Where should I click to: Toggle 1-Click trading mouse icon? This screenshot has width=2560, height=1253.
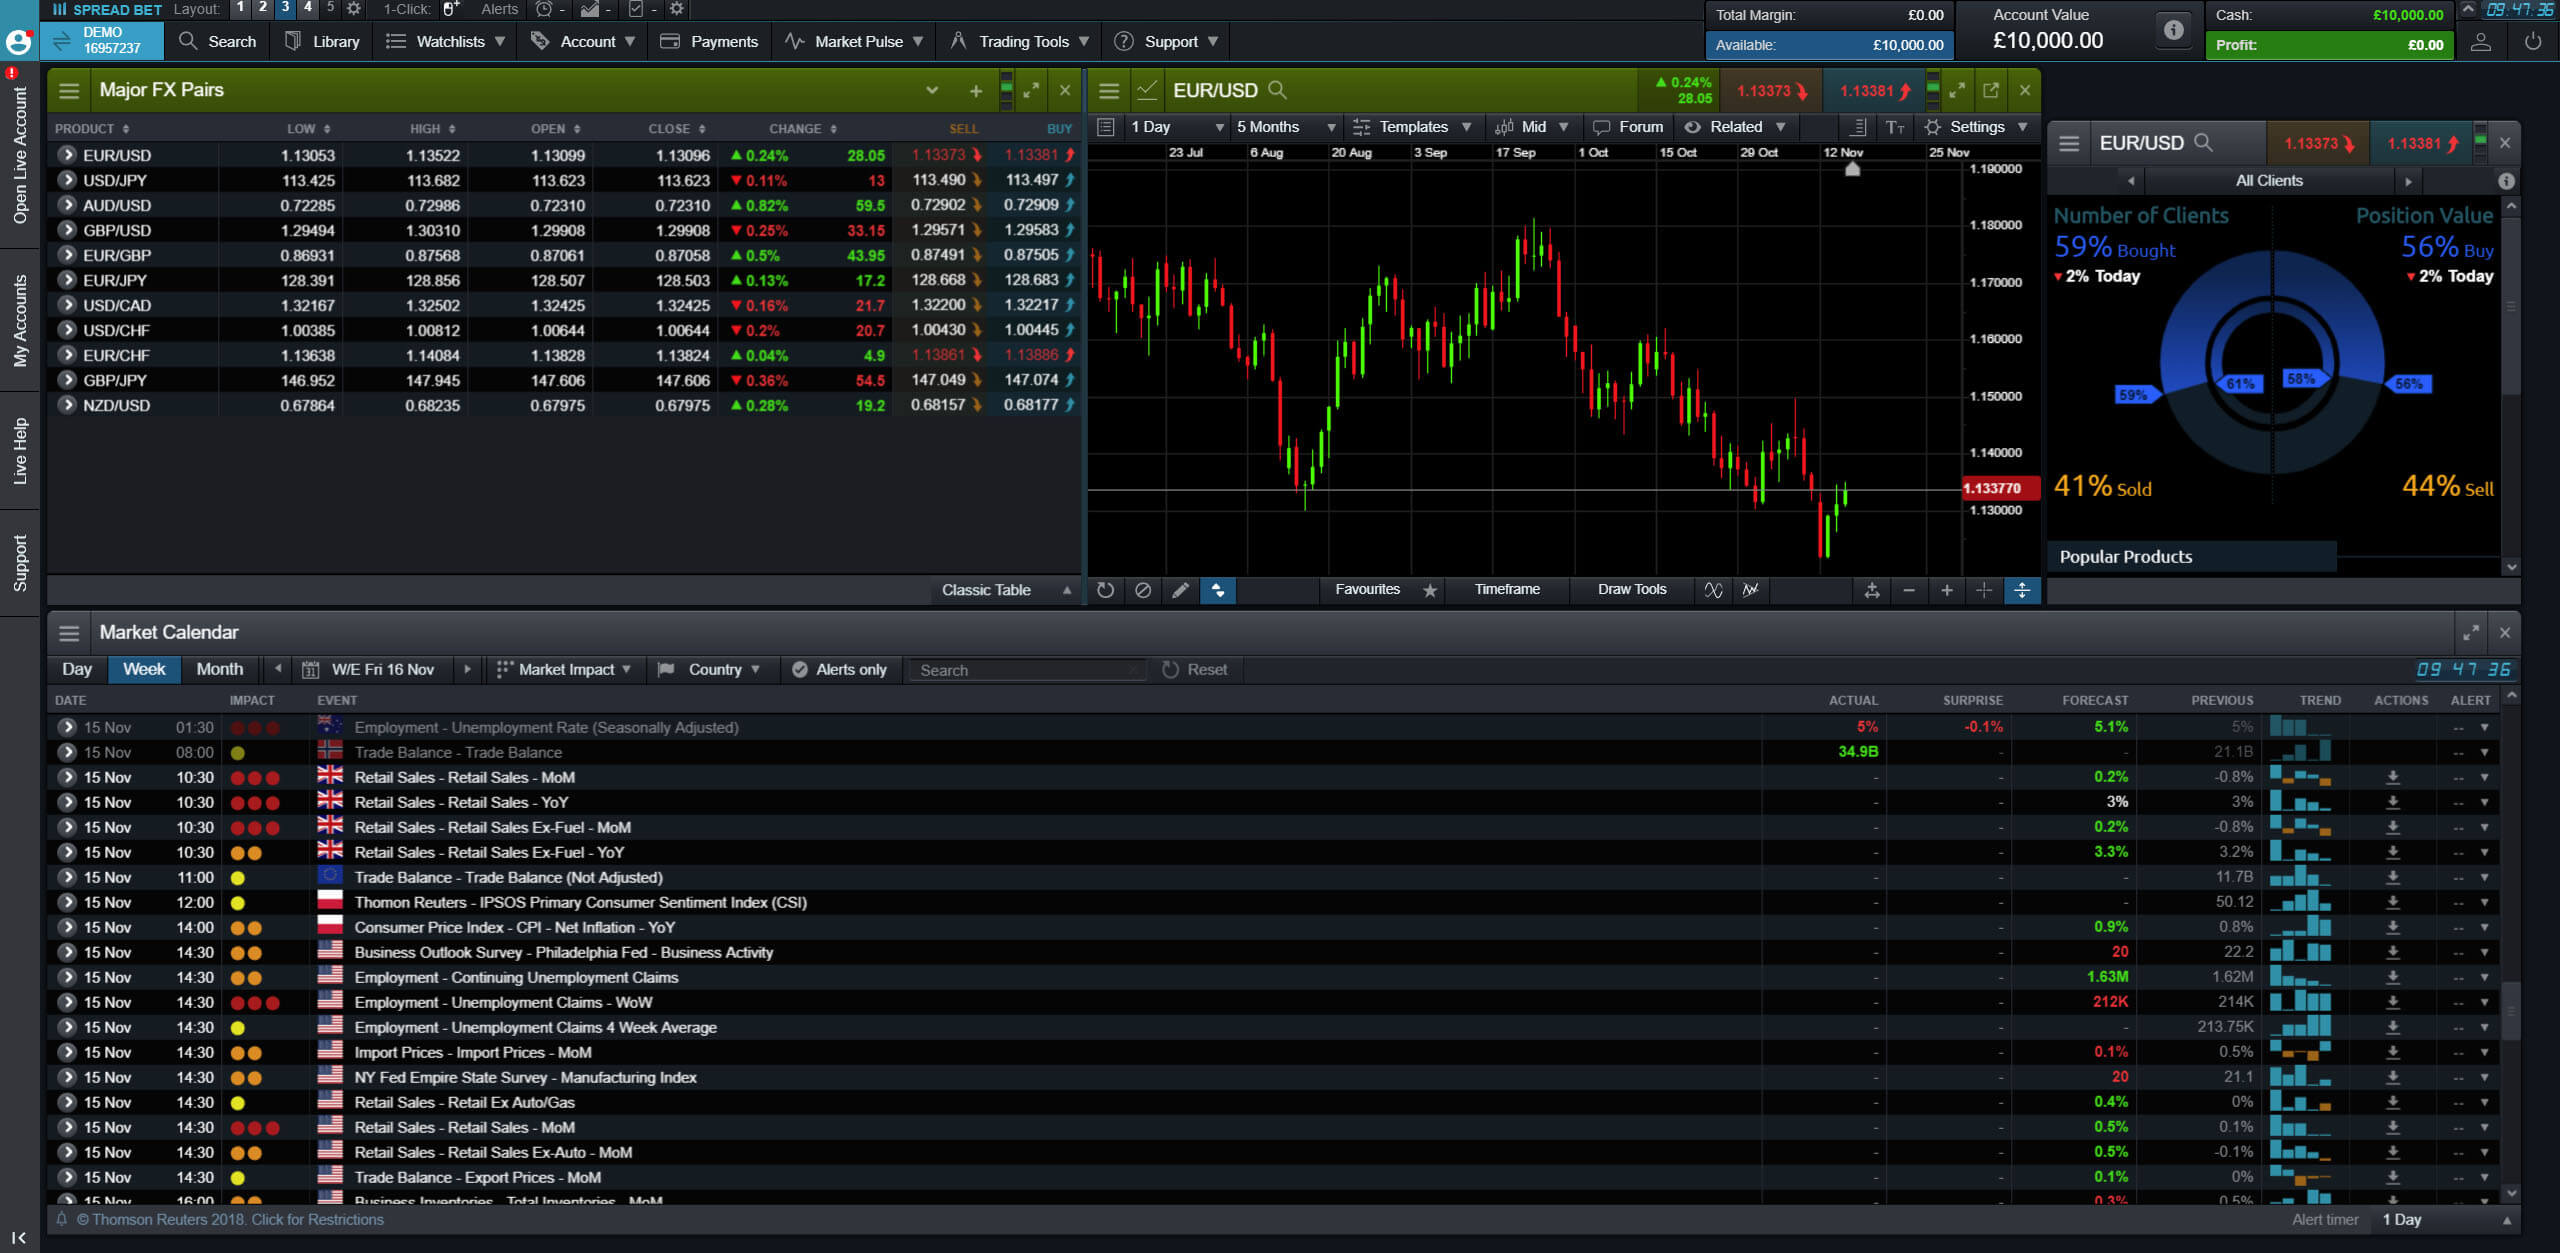click(451, 9)
